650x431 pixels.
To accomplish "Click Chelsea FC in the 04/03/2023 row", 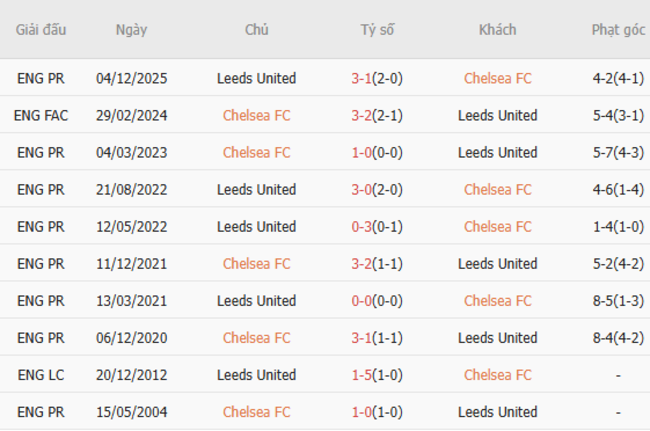I will click(256, 153).
